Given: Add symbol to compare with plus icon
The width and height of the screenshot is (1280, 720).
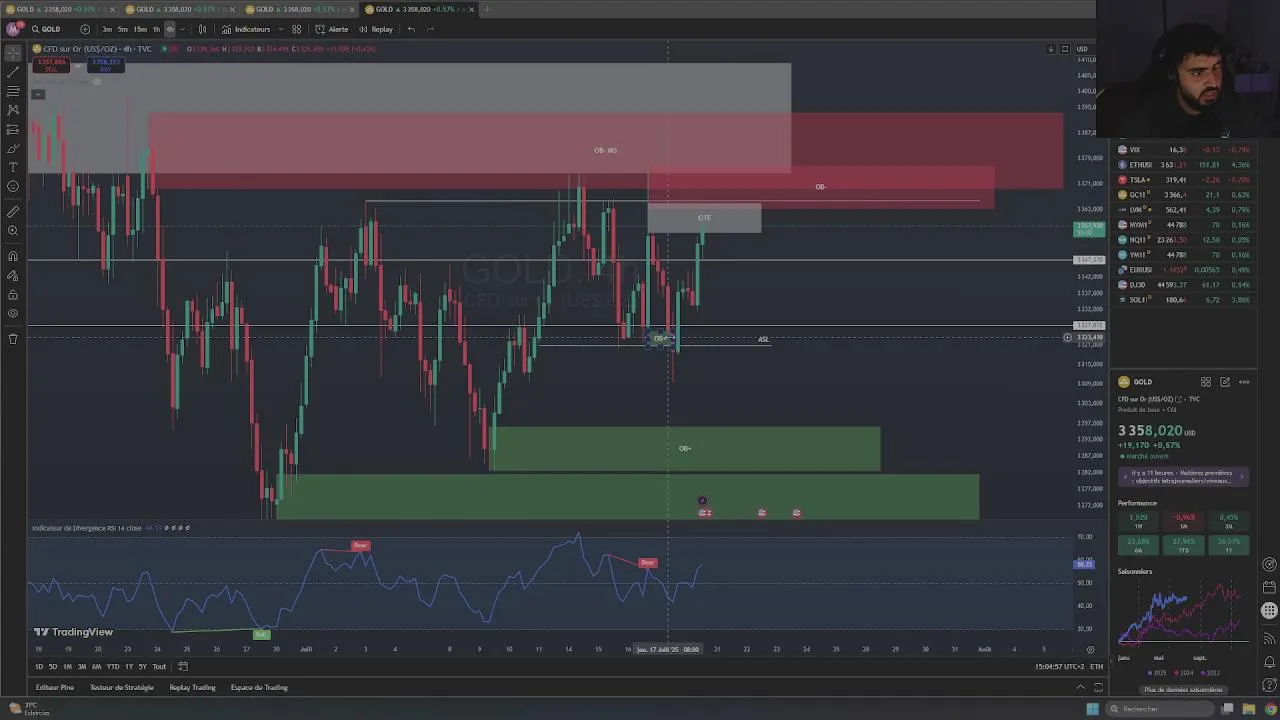Looking at the screenshot, I should tap(84, 29).
